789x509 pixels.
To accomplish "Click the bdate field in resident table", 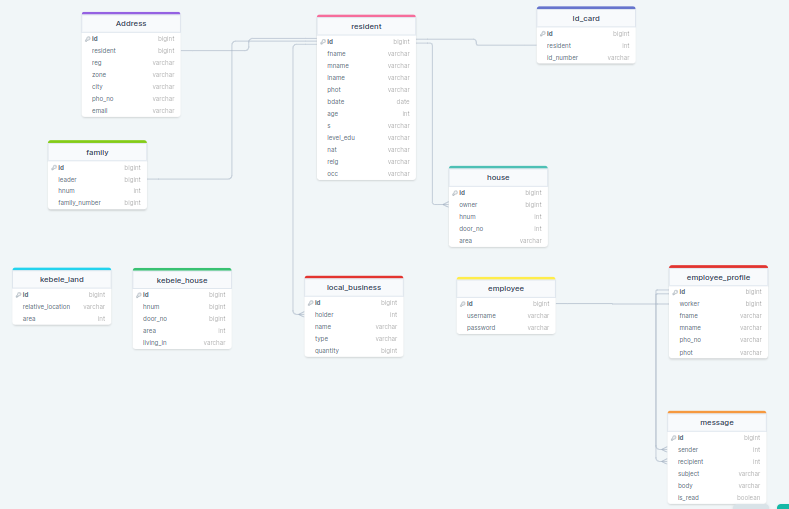I will point(366,102).
